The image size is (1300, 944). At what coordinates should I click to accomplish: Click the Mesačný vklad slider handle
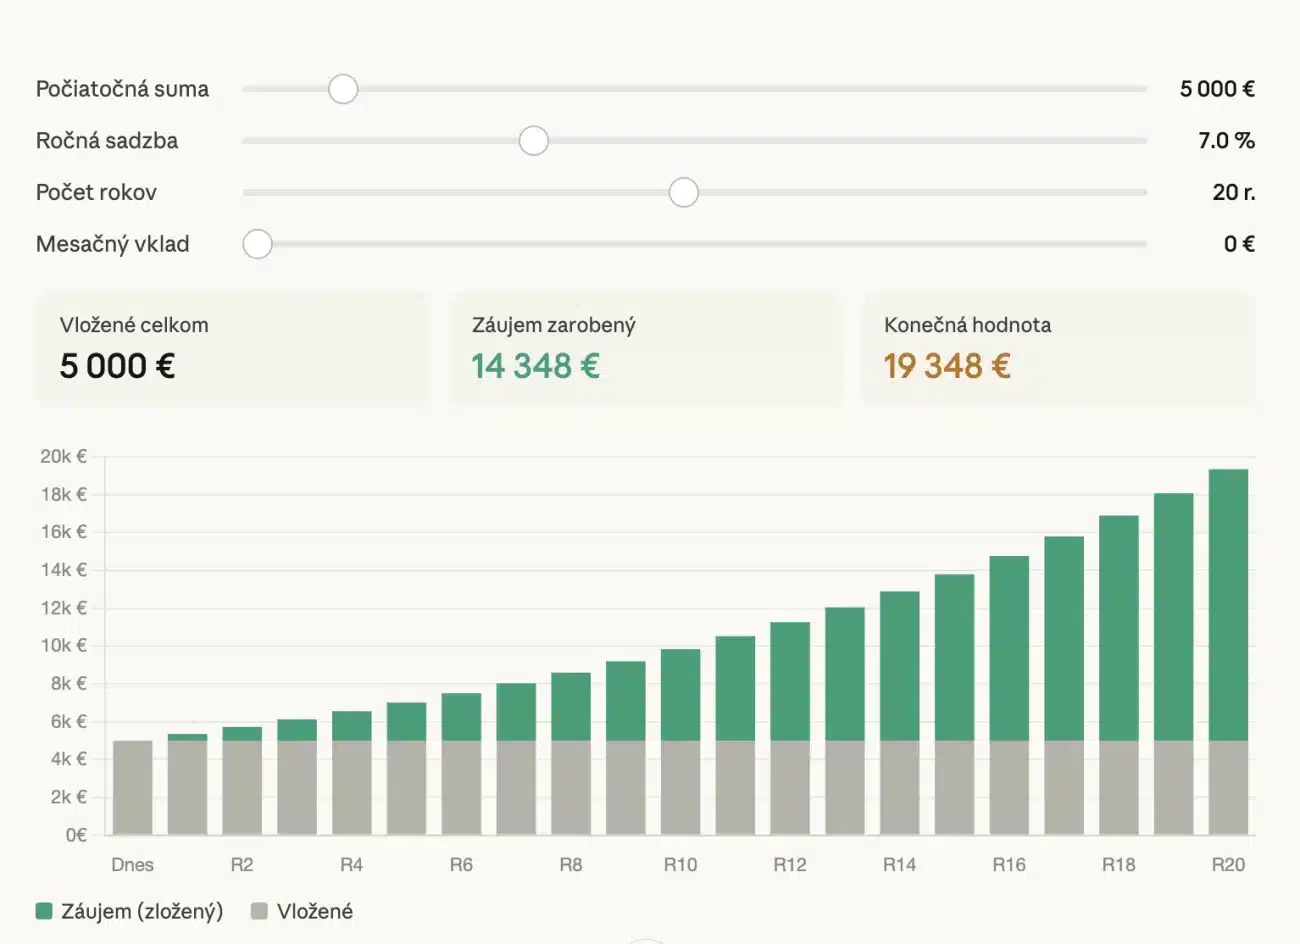click(x=258, y=244)
